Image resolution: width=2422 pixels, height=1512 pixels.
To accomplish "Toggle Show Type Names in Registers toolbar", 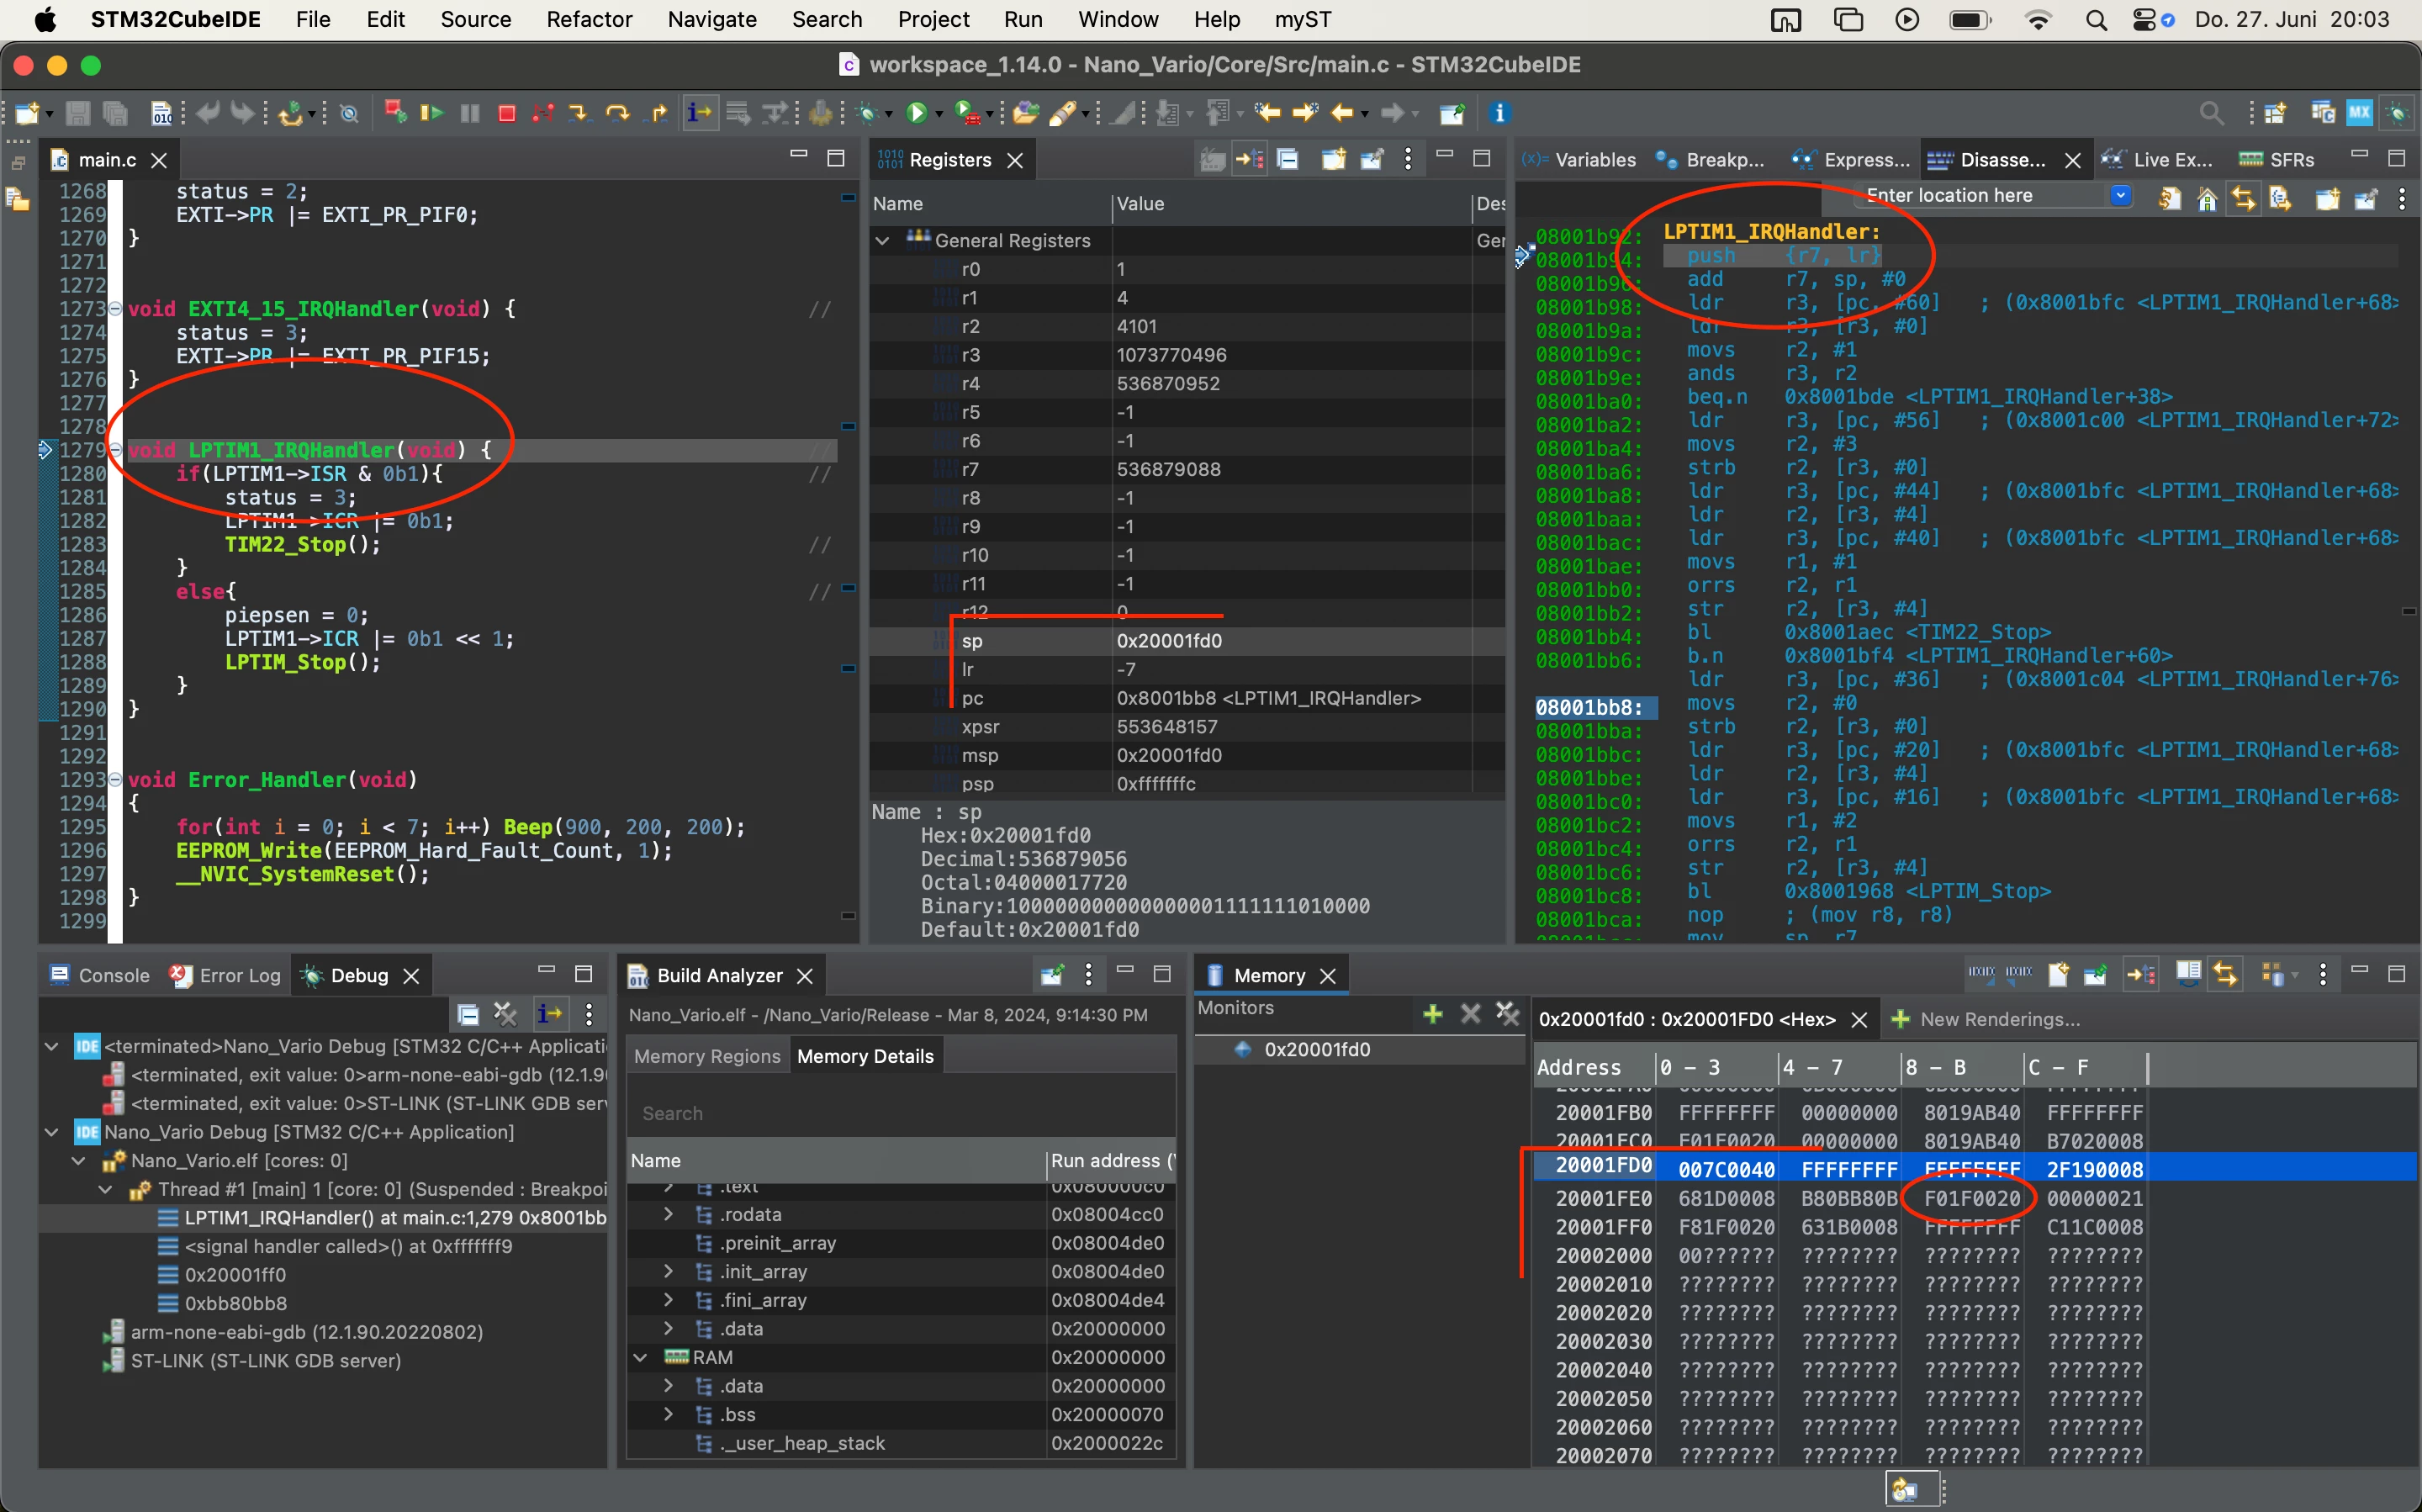I will (x=1212, y=159).
